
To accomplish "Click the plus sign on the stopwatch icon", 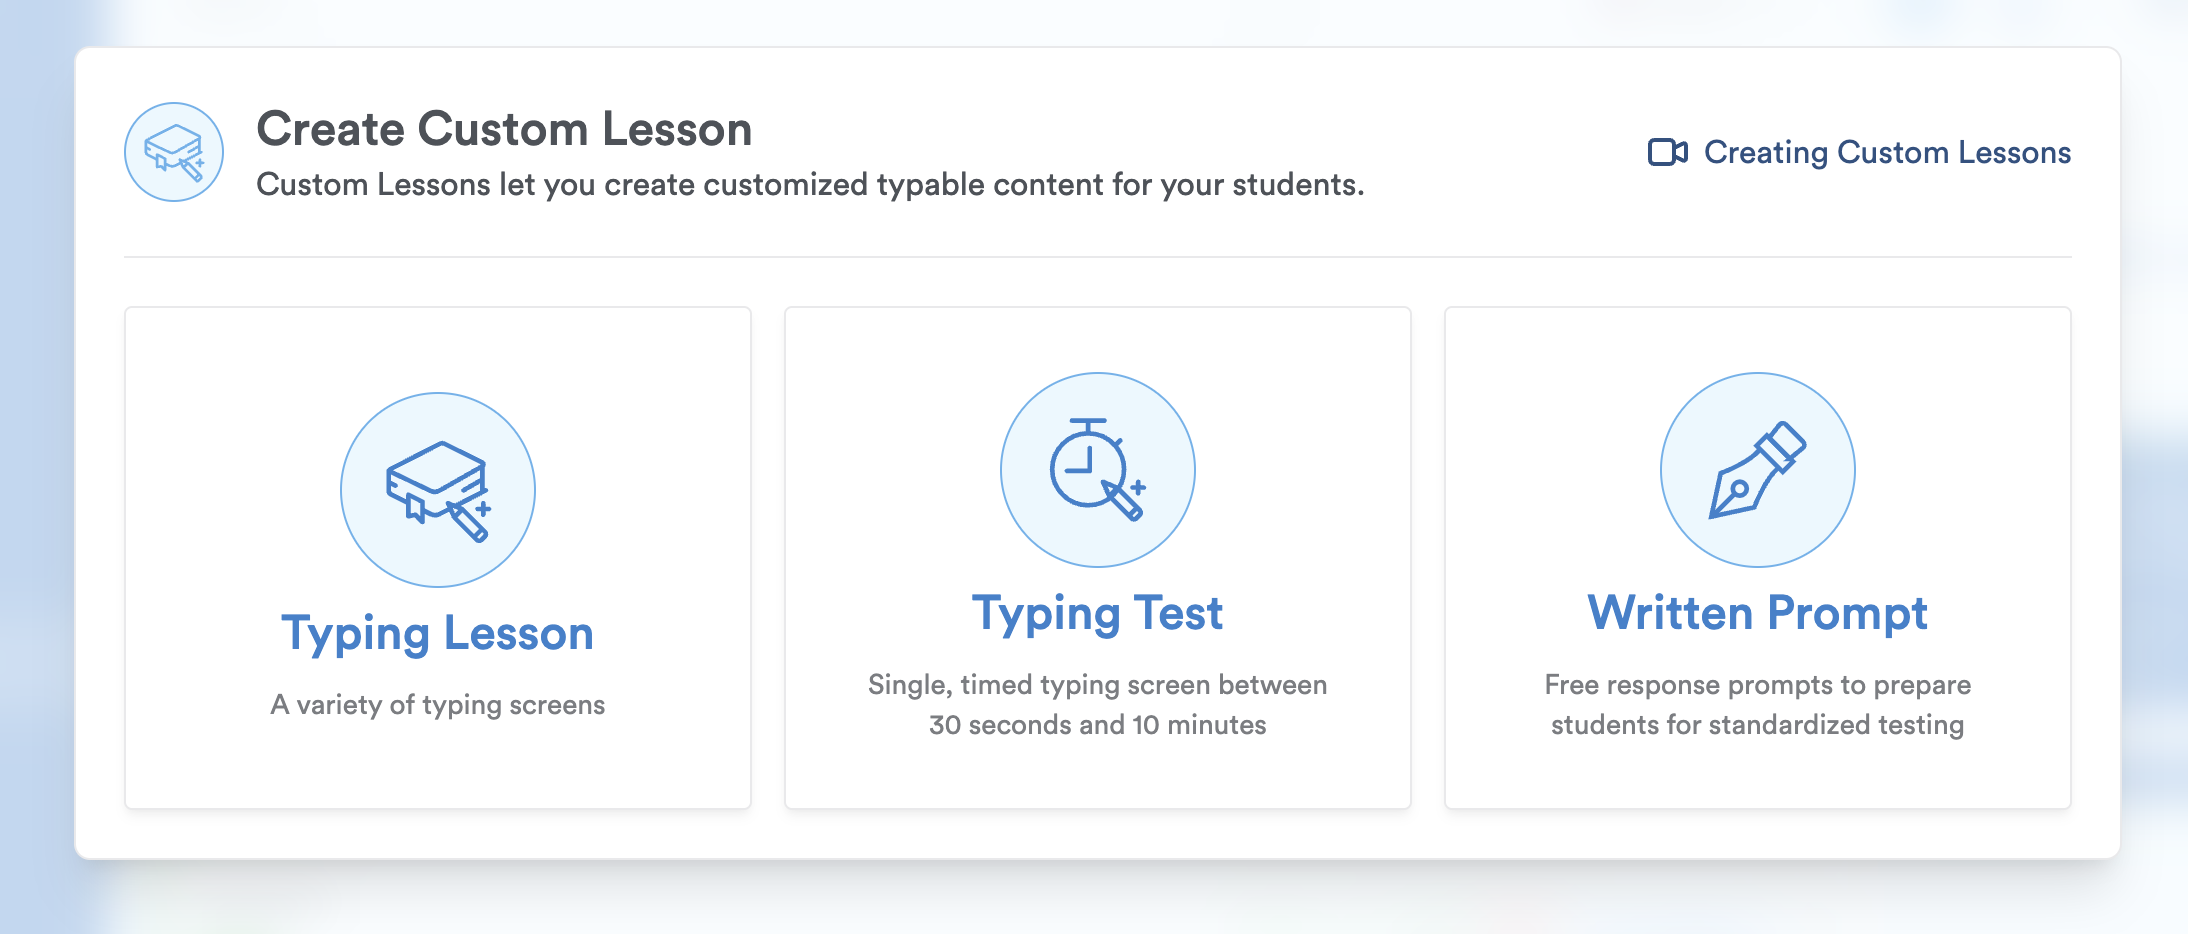I will [1138, 488].
